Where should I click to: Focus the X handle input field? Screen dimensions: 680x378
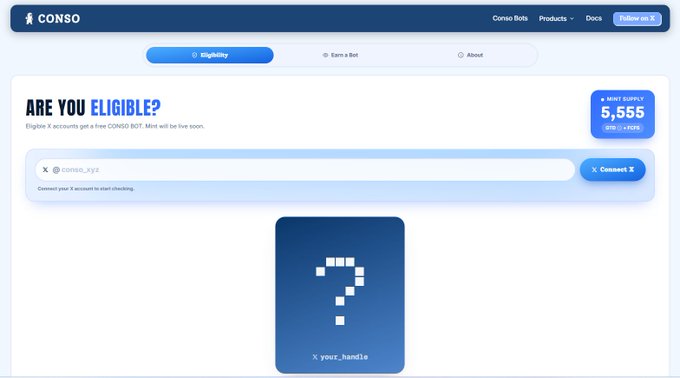[x=305, y=169]
